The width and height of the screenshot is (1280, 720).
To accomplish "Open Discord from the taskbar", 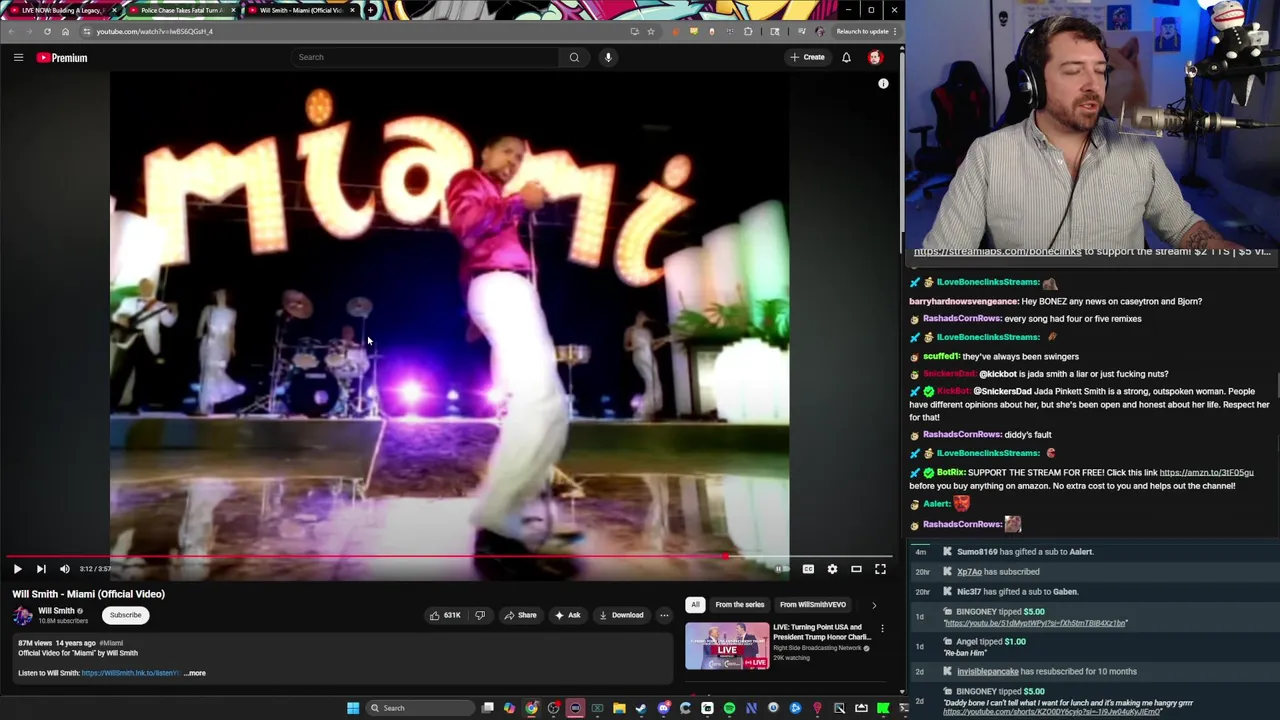I will 663,708.
